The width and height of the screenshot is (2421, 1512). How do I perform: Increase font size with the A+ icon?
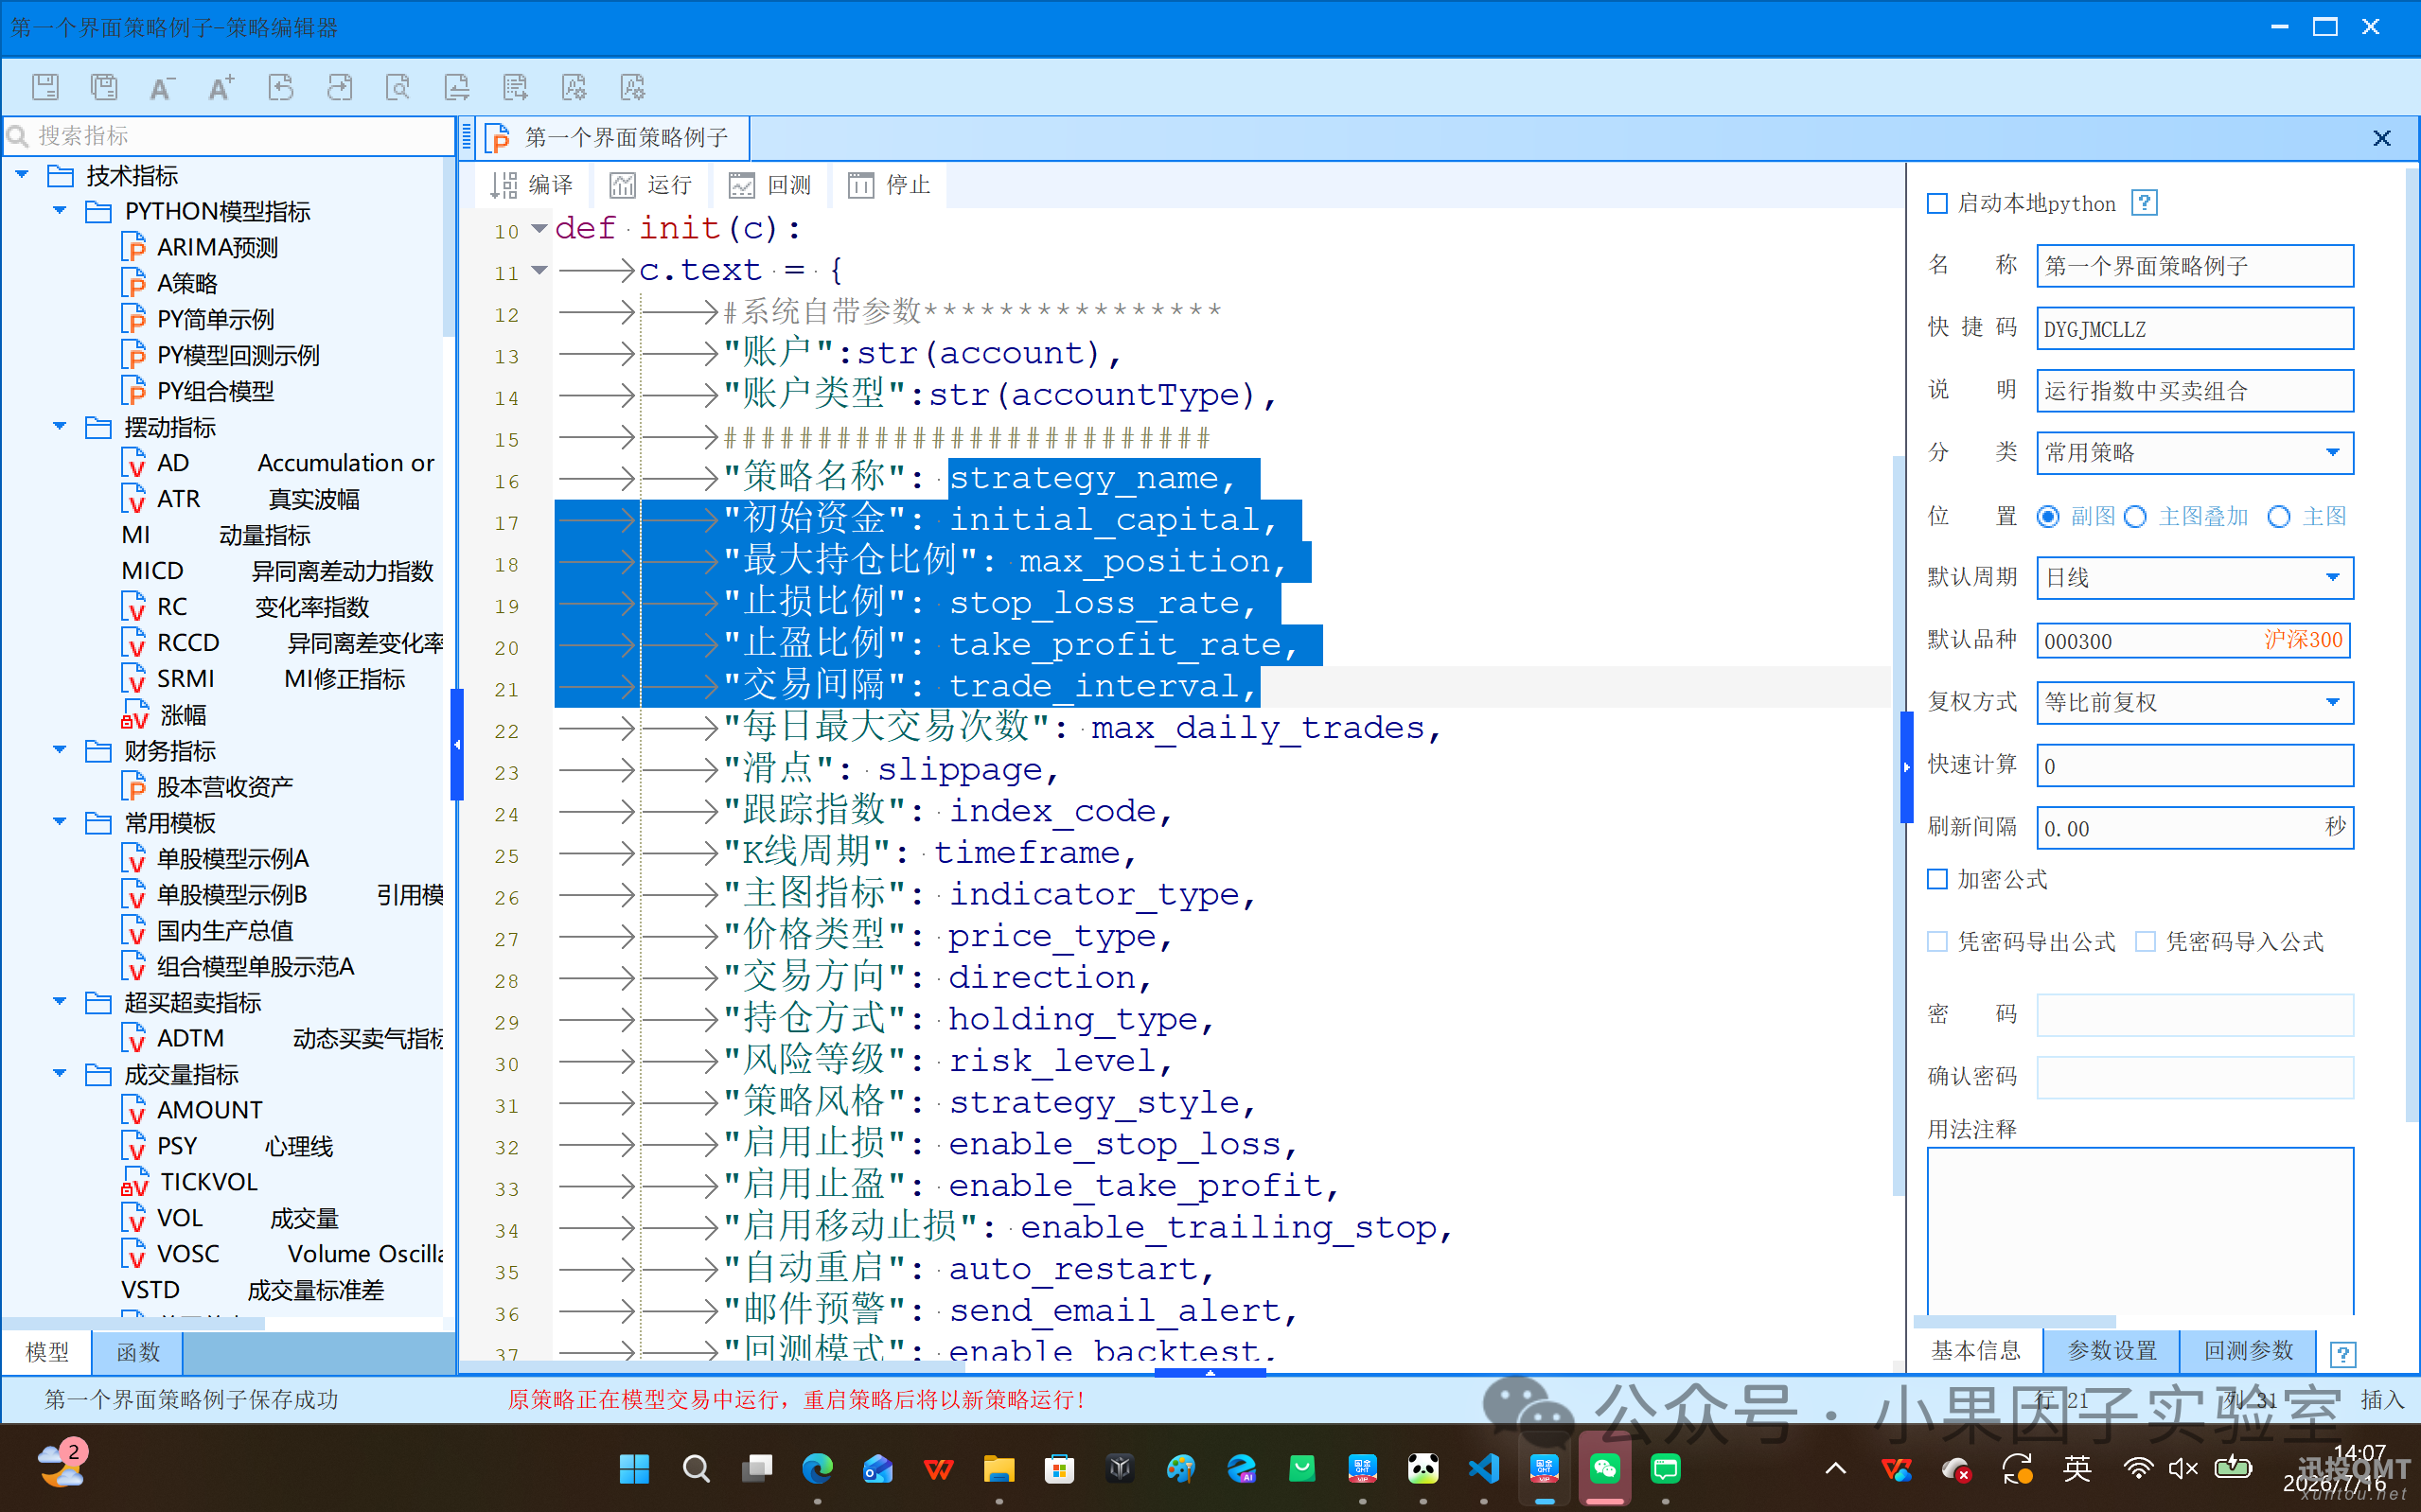221,87
